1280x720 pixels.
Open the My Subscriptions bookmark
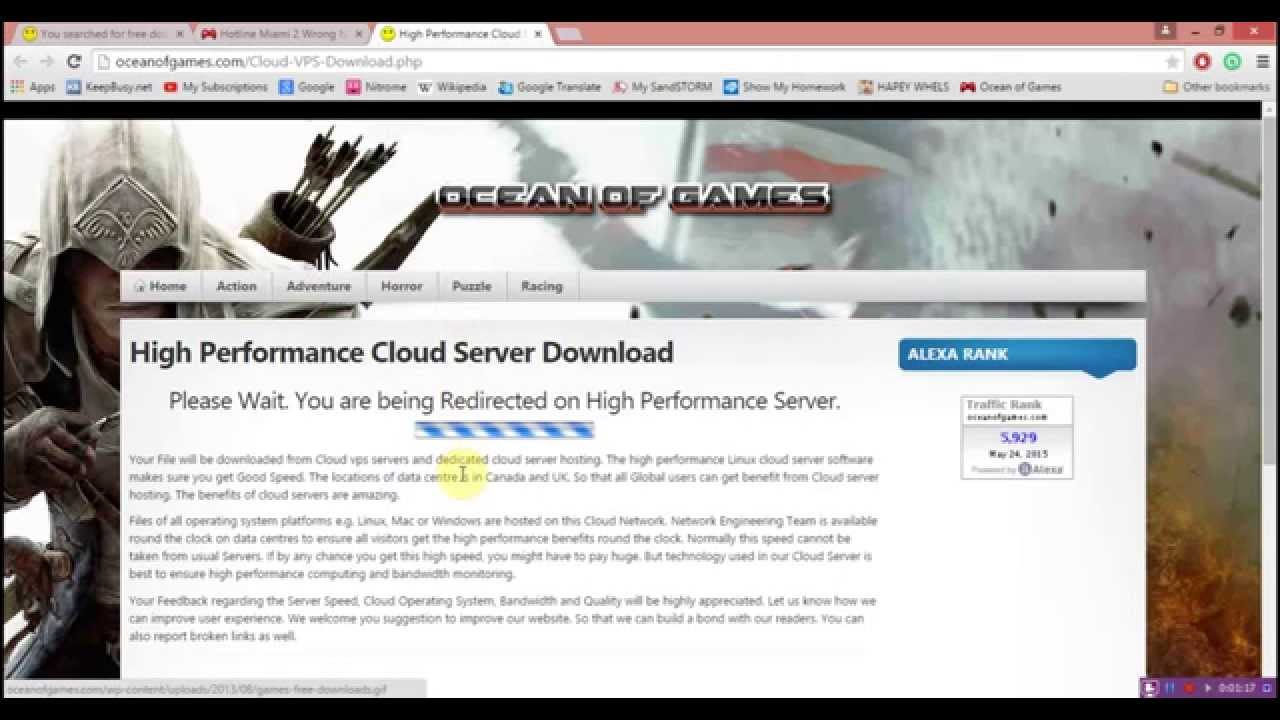coord(215,87)
